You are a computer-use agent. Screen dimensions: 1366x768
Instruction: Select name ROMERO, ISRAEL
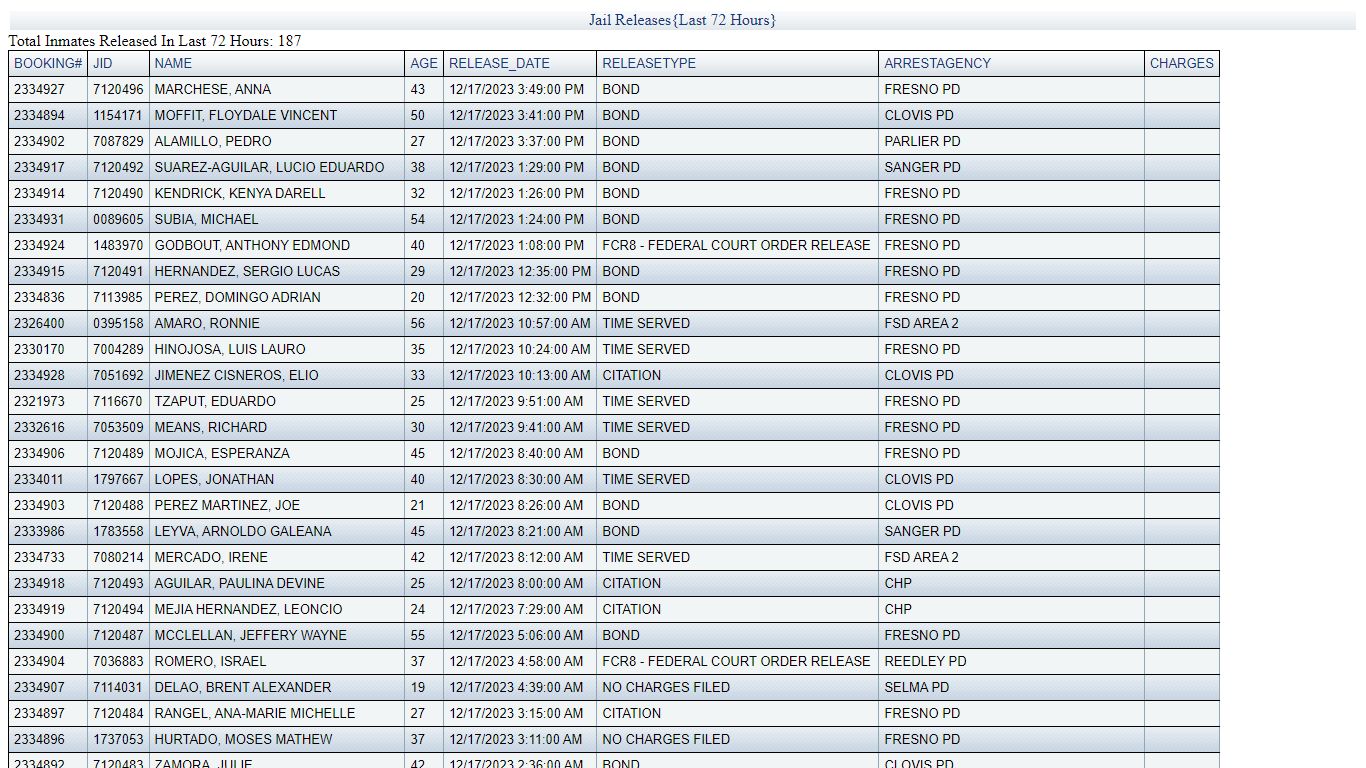210,661
